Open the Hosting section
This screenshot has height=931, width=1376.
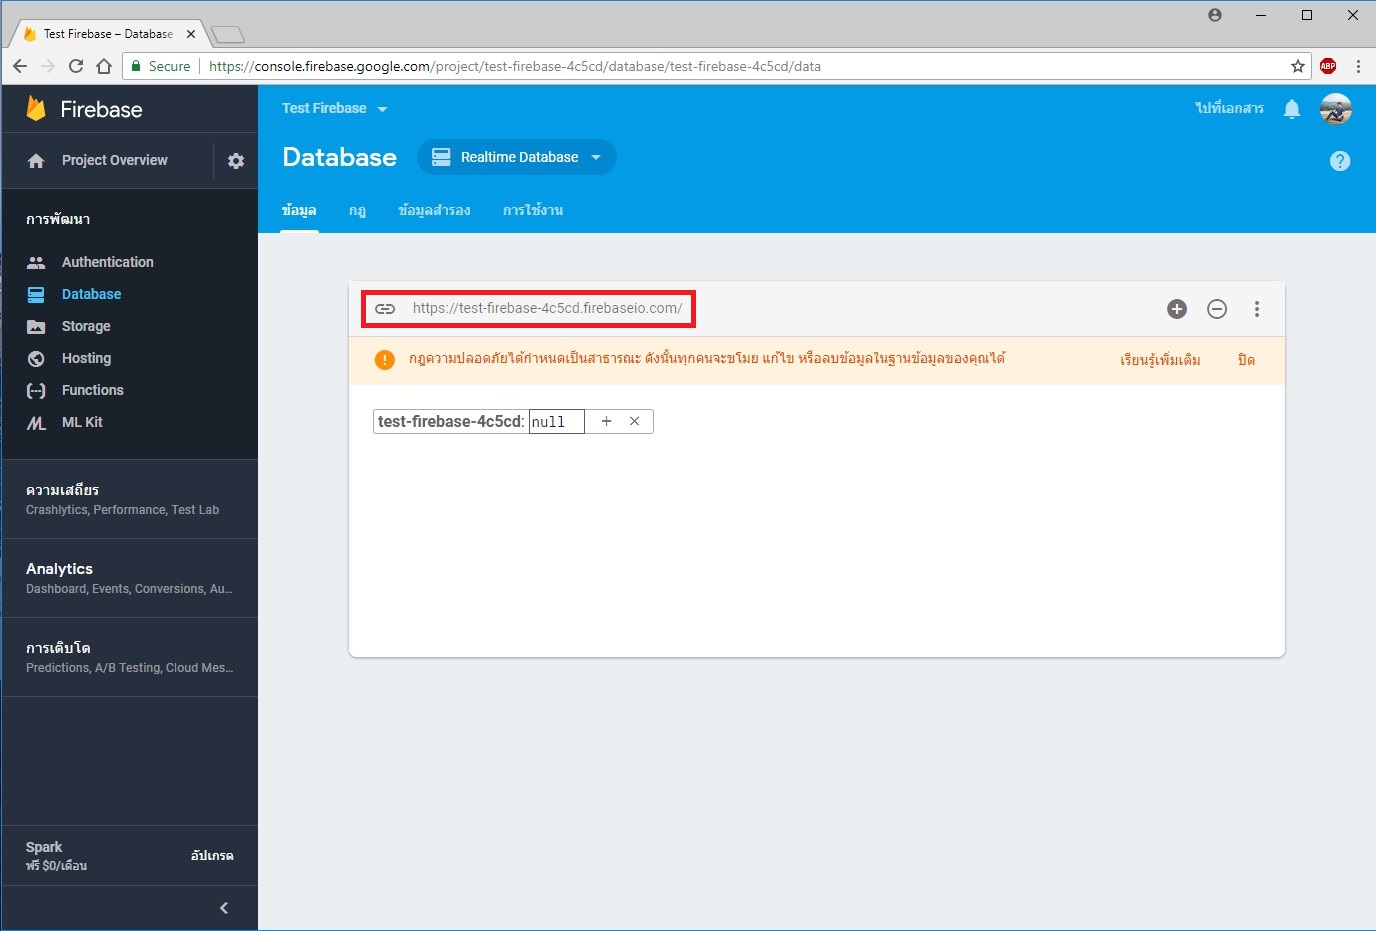(84, 358)
